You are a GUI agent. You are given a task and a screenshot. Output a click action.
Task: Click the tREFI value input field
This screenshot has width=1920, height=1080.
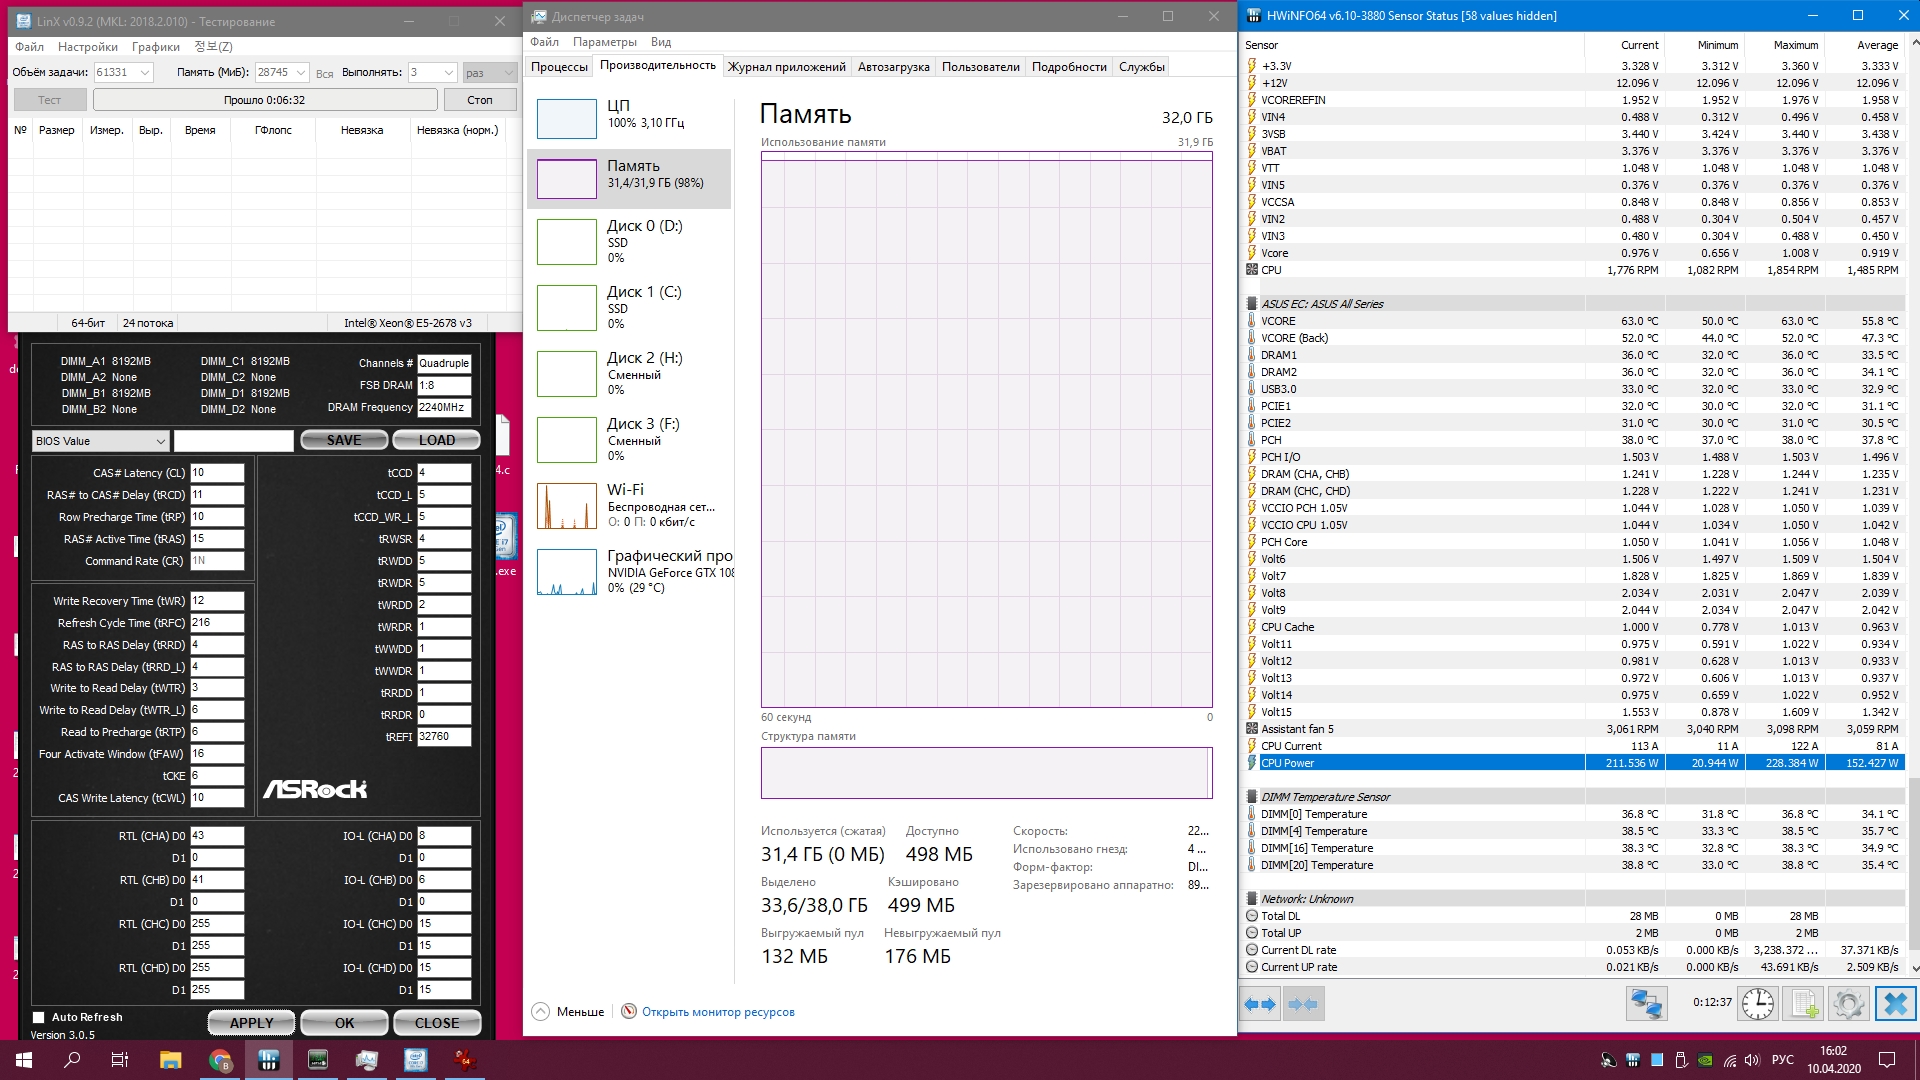(x=443, y=737)
